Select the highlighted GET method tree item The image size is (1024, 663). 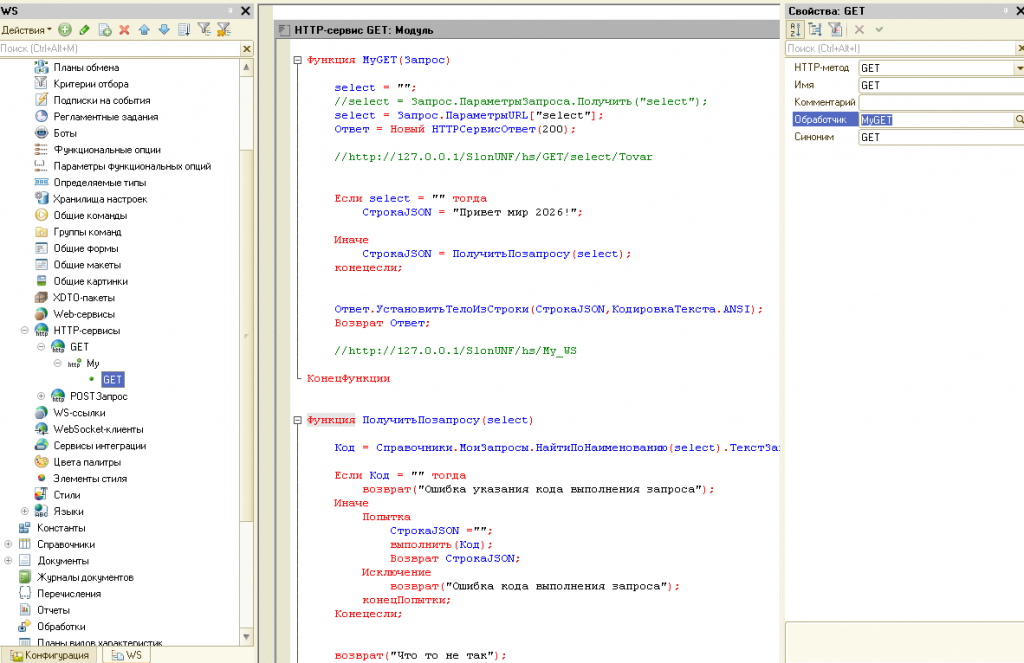112,380
